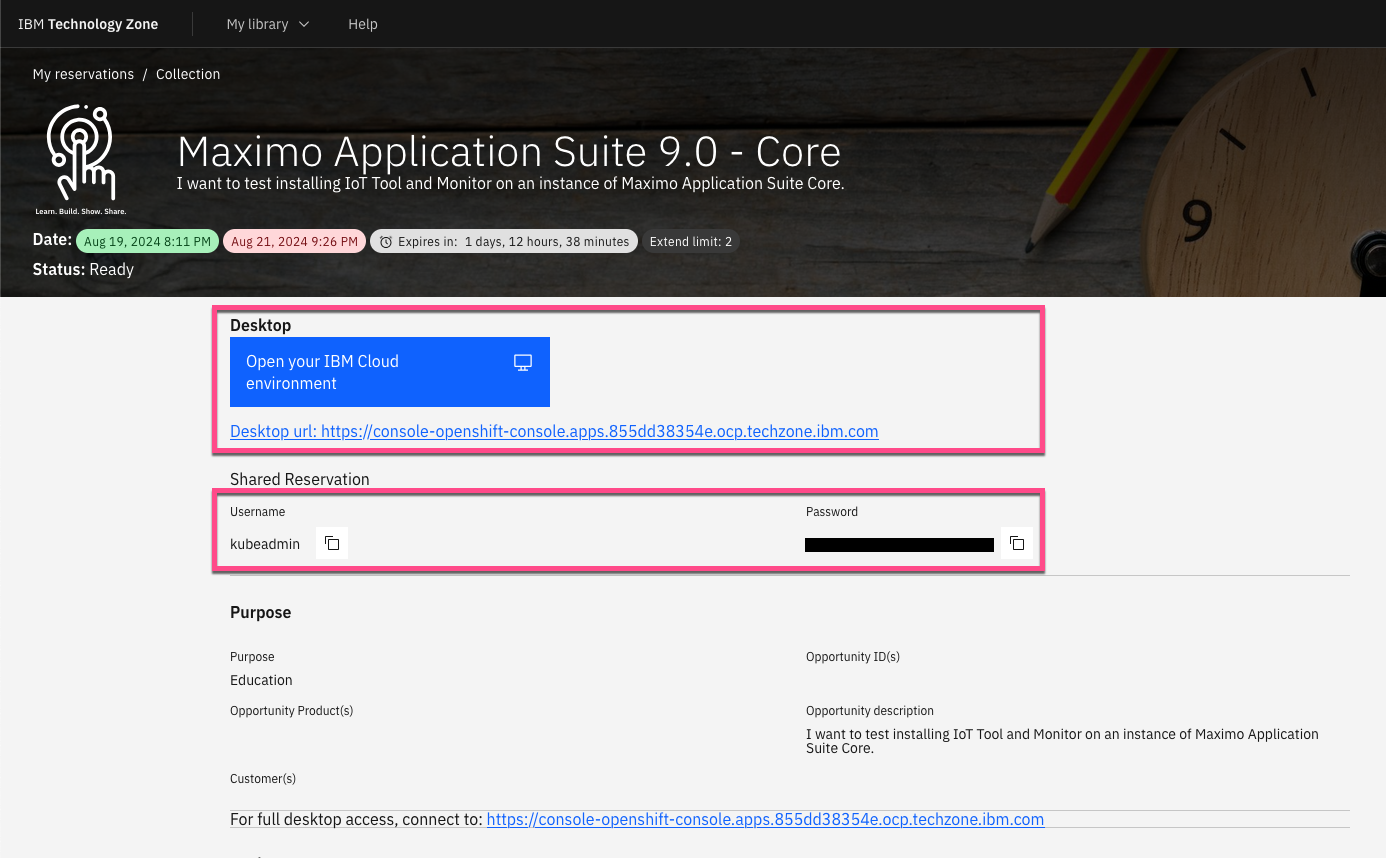
Task: Click the Opportunity Product(s) label
Action: (292, 711)
